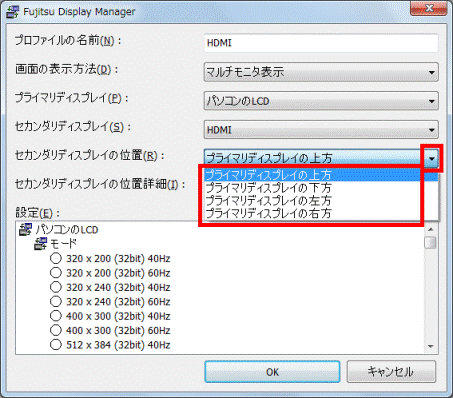
Task: Select 320 x 200 (32bit) 60Hz radio button
Action: [56, 273]
